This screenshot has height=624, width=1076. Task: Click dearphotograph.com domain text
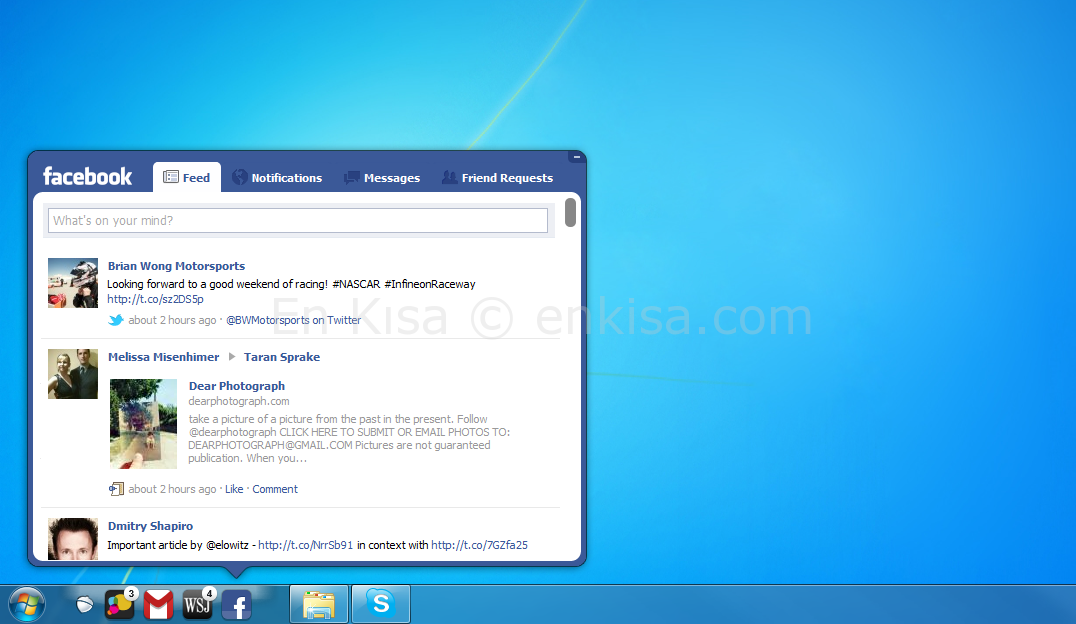point(239,401)
